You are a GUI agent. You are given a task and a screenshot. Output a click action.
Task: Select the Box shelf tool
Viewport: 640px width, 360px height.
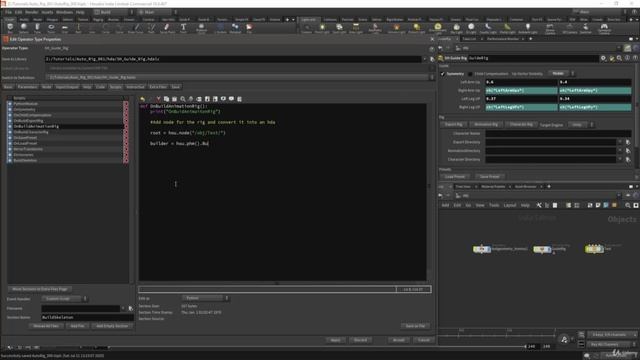(10, 28)
